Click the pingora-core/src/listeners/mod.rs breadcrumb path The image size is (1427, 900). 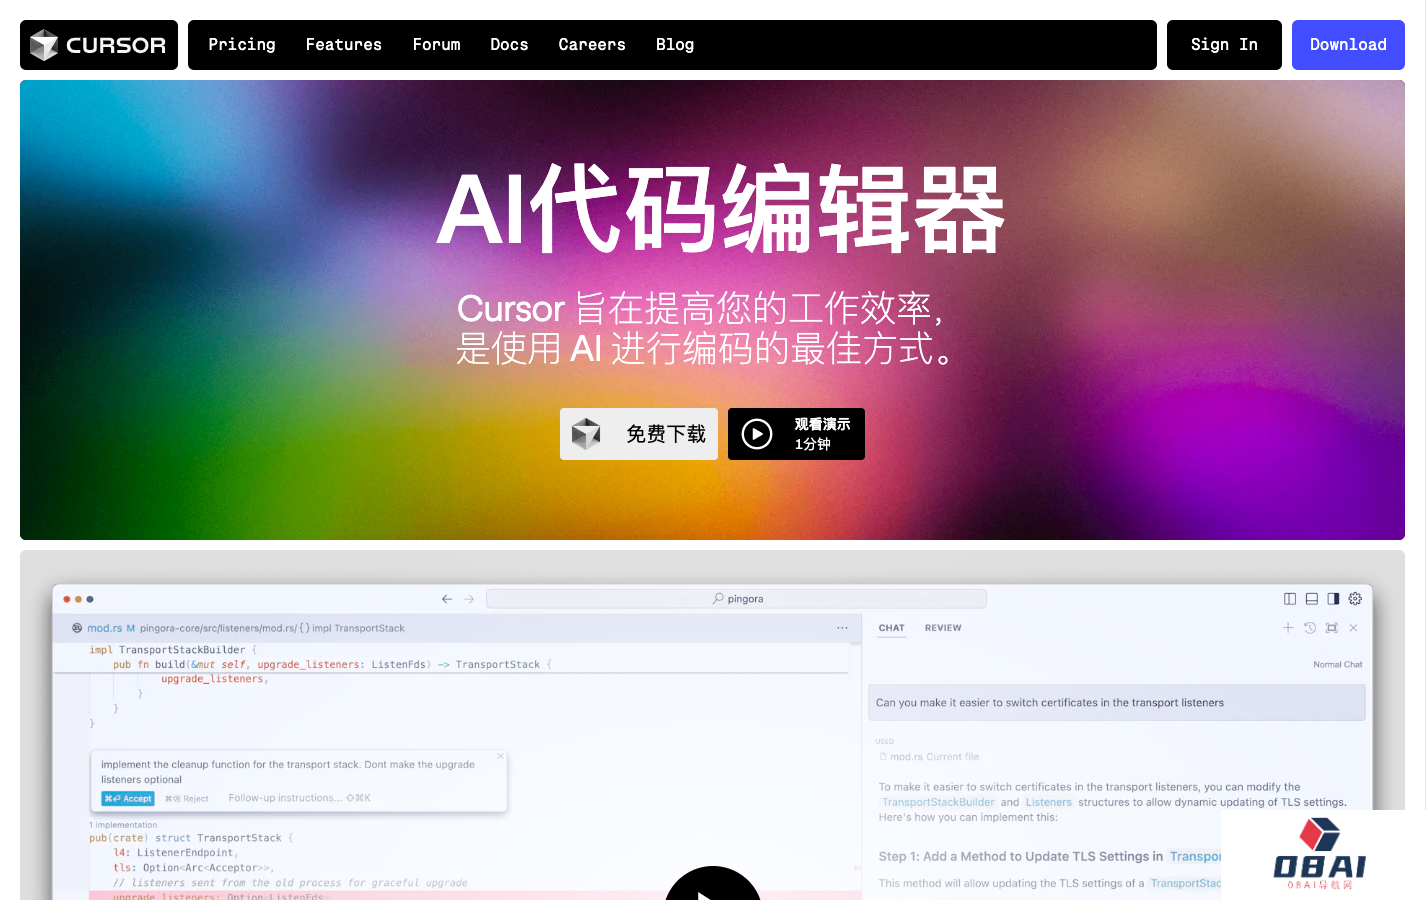218,628
